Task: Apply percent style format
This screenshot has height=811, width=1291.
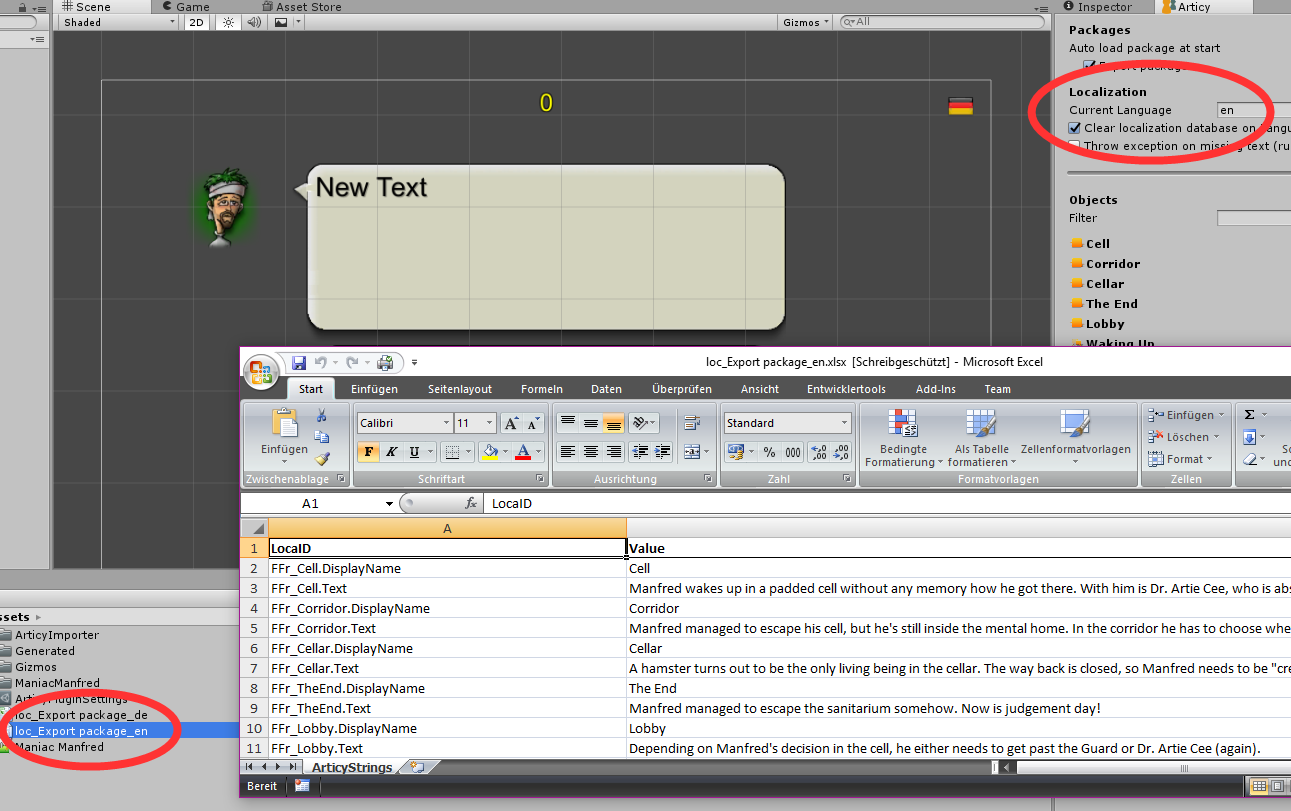Action: 769,452
